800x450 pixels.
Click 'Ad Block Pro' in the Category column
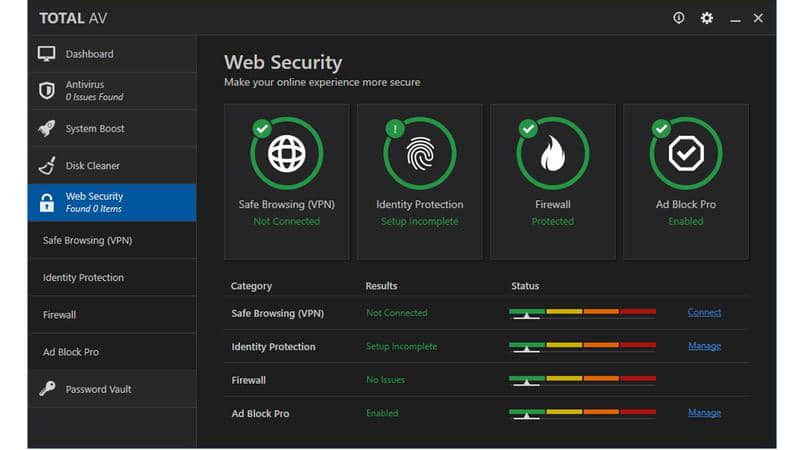coord(260,414)
